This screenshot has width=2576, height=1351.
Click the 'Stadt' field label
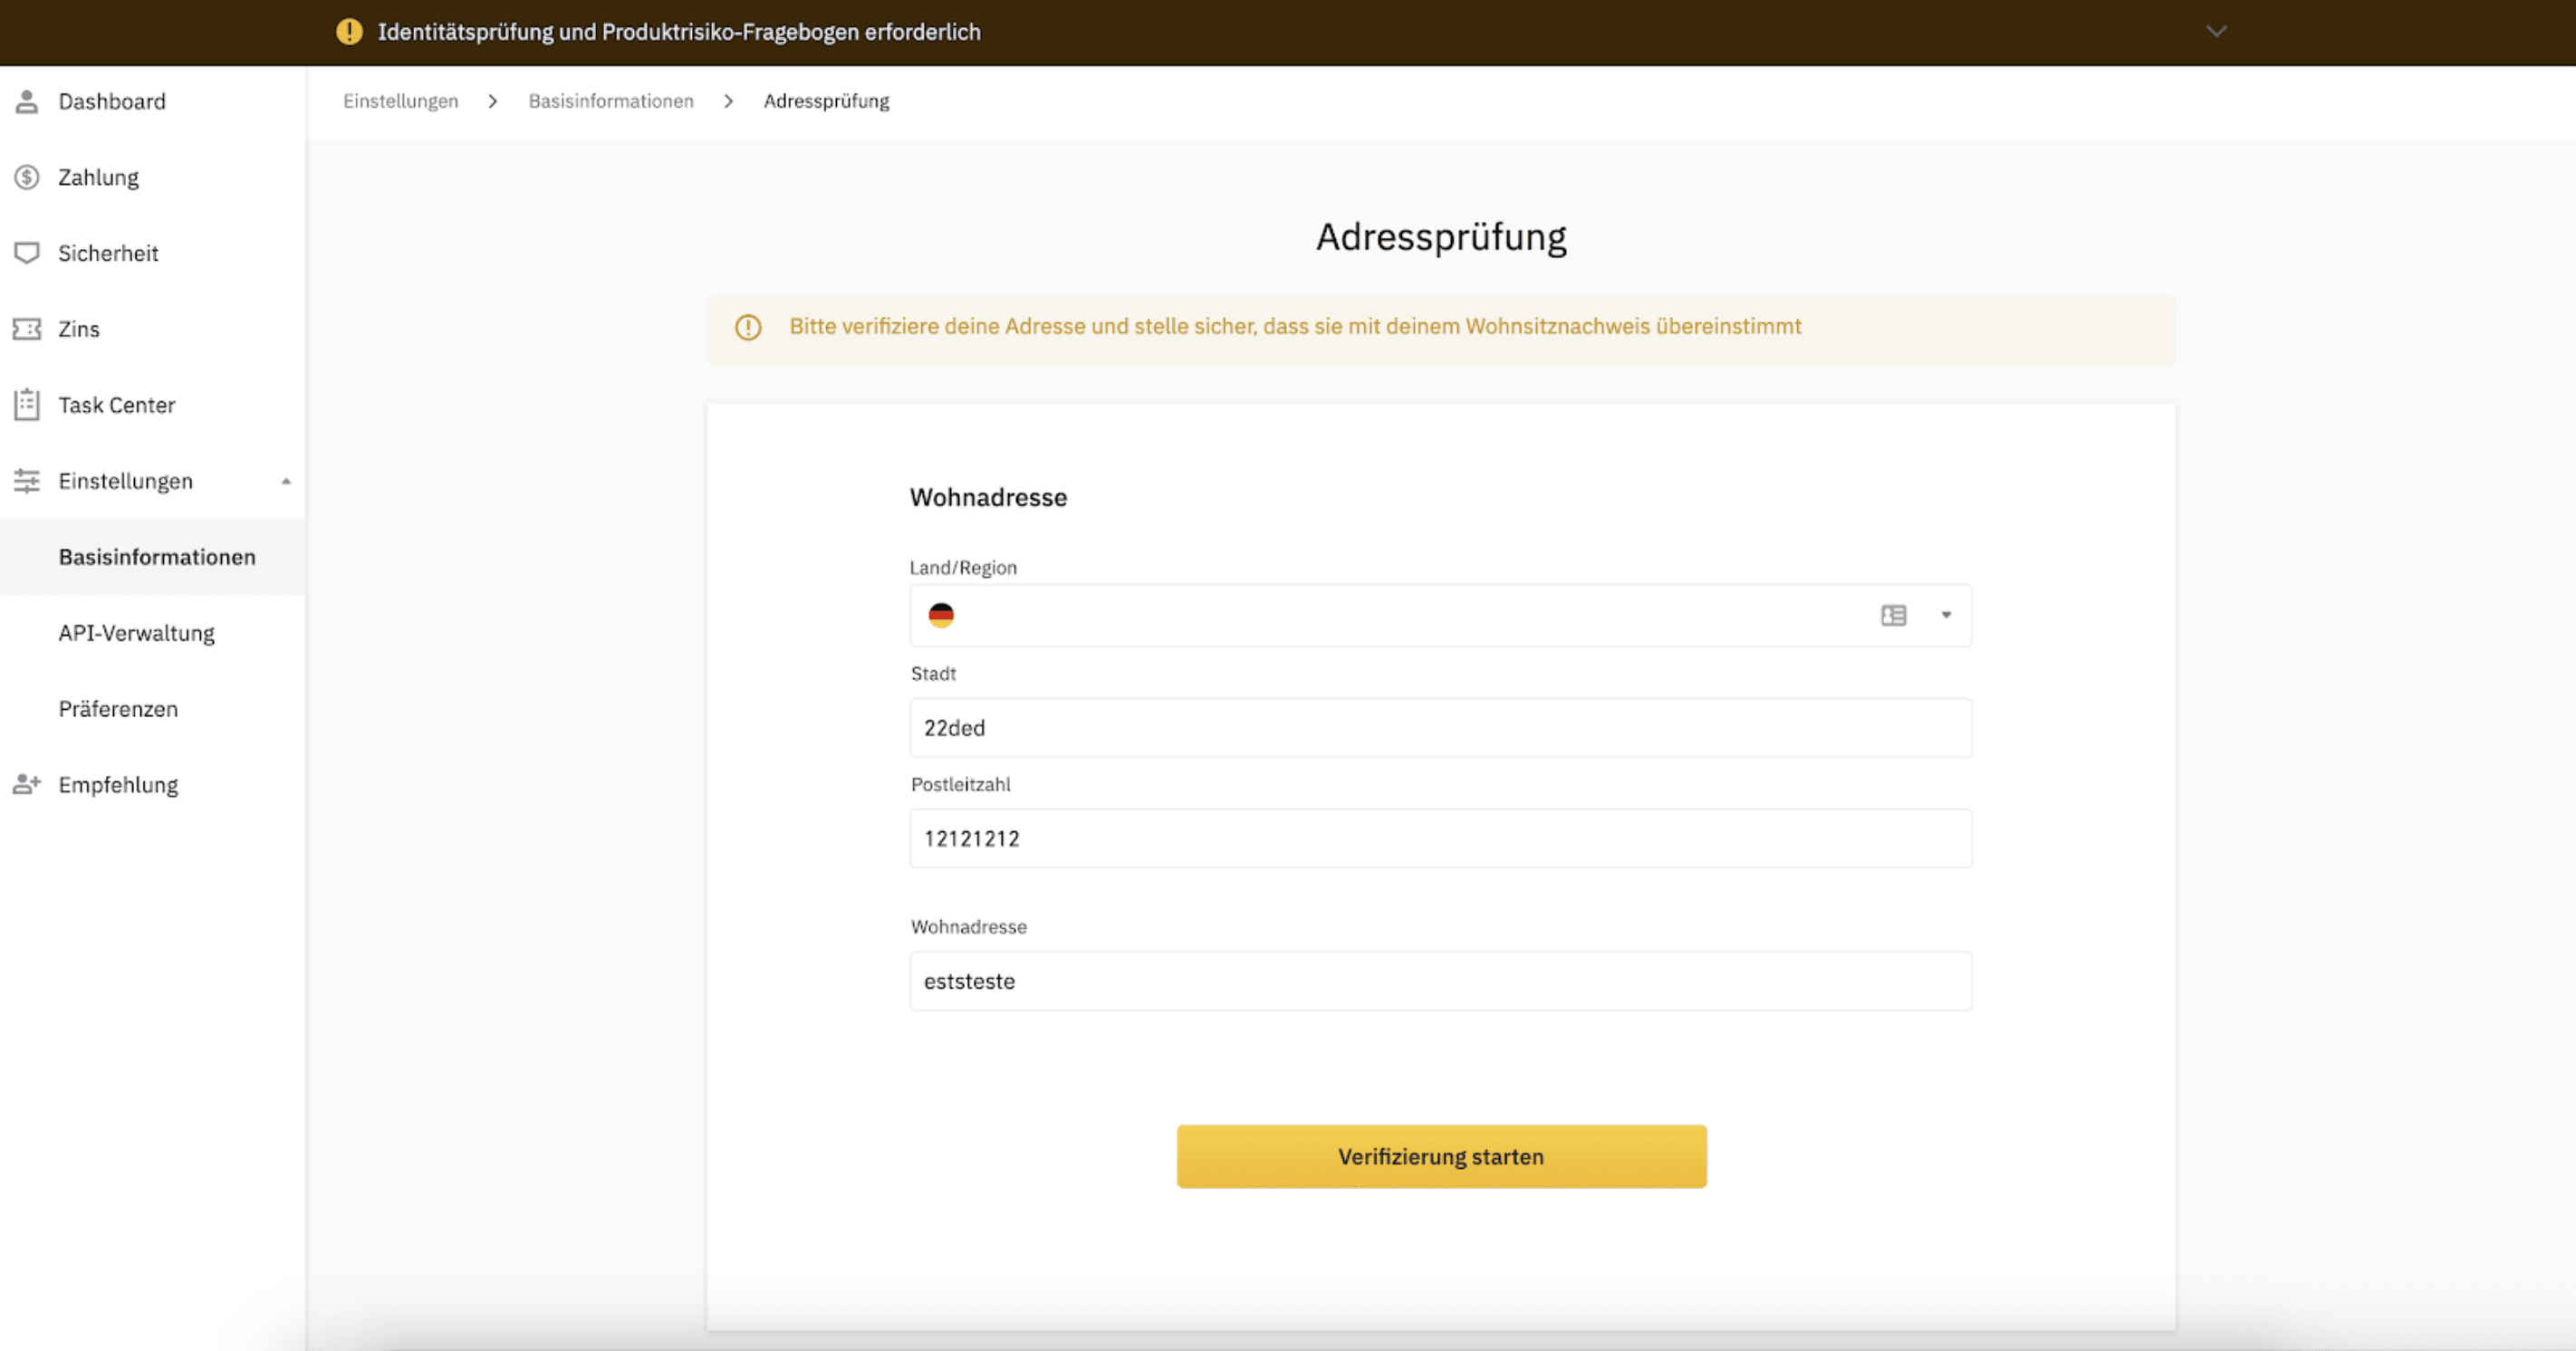pos(933,674)
